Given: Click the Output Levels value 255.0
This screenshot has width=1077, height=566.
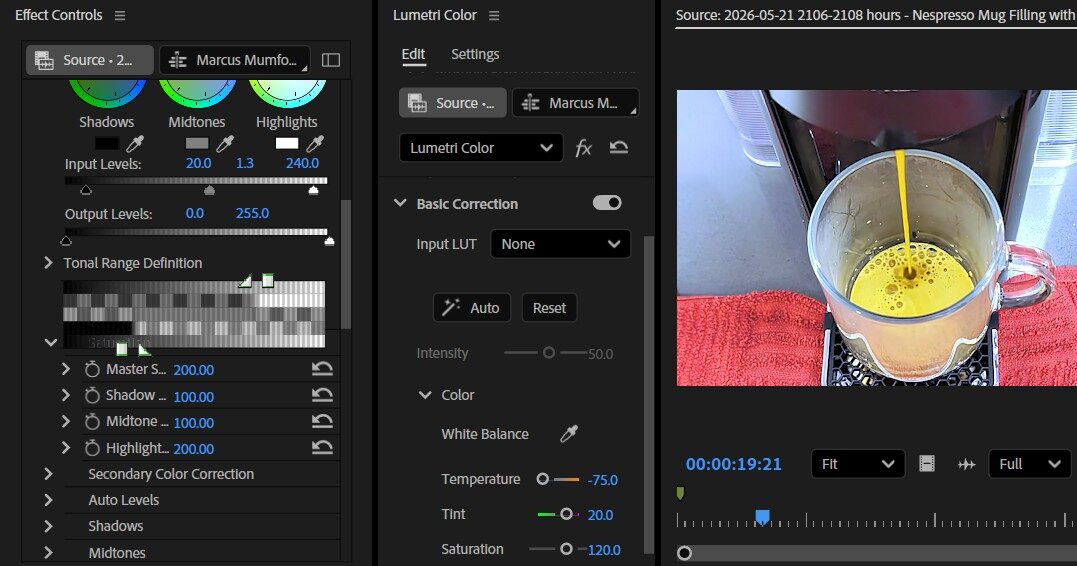Looking at the screenshot, I should click(252, 214).
